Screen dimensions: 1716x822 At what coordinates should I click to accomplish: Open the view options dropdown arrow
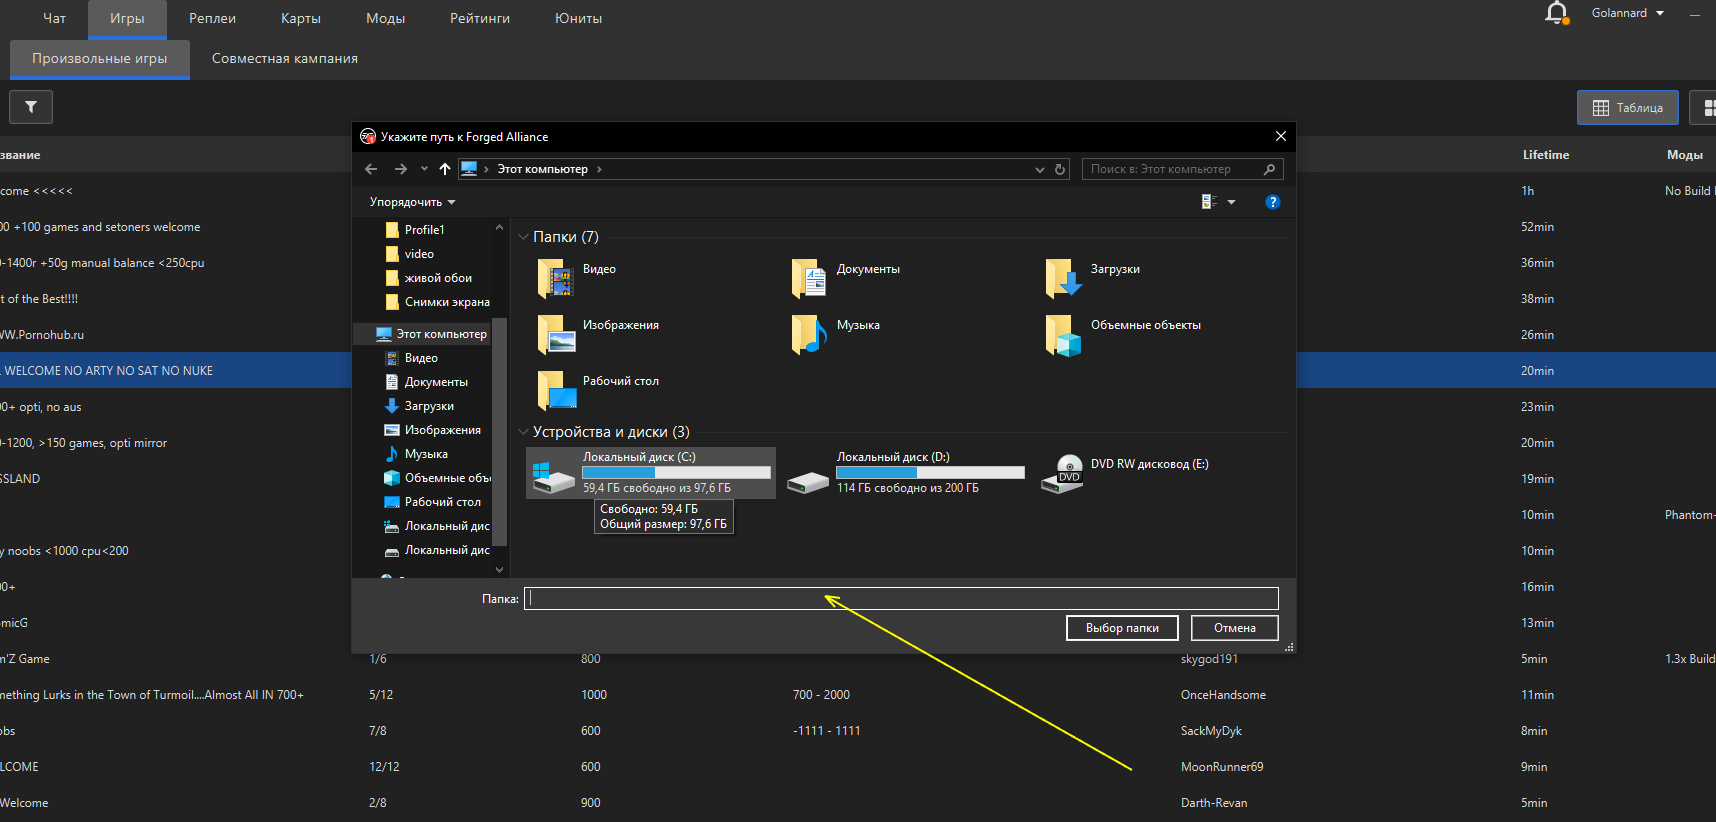tap(1231, 202)
